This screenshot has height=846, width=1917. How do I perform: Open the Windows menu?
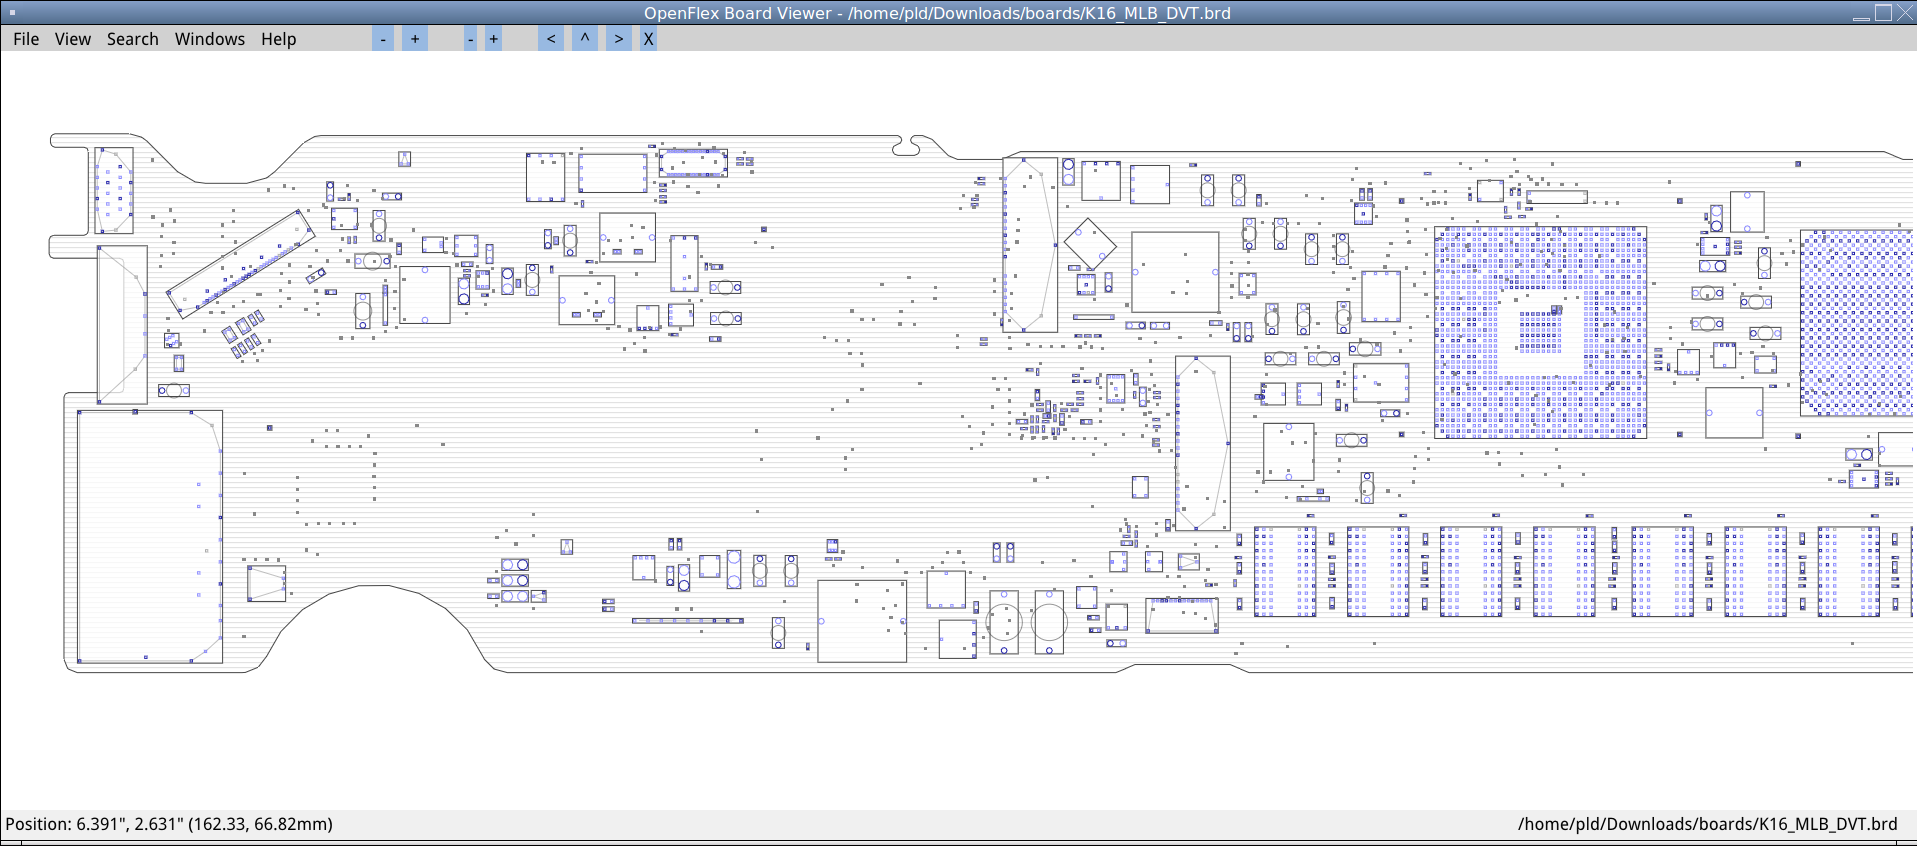[210, 39]
